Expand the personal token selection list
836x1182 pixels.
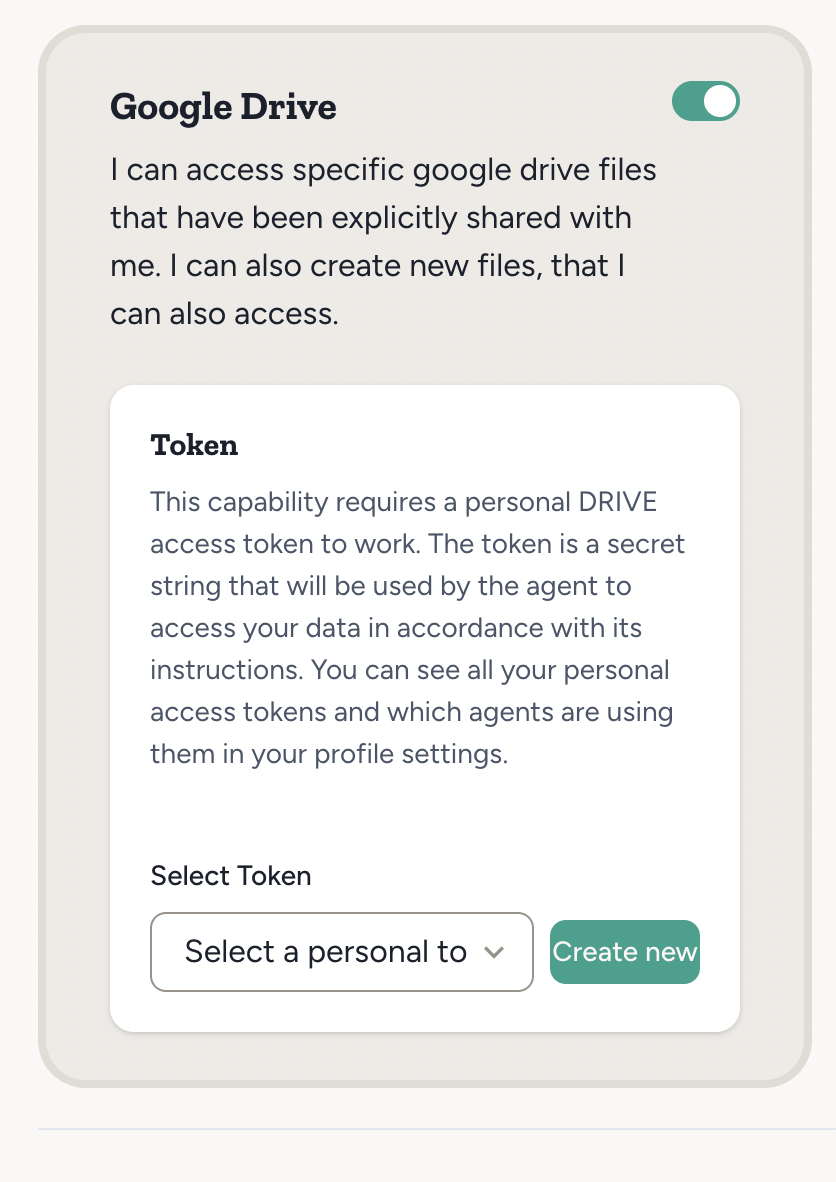(341, 952)
